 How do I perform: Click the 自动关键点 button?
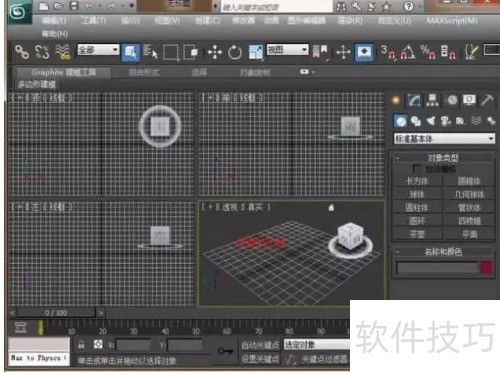pyautogui.click(x=260, y=345)
